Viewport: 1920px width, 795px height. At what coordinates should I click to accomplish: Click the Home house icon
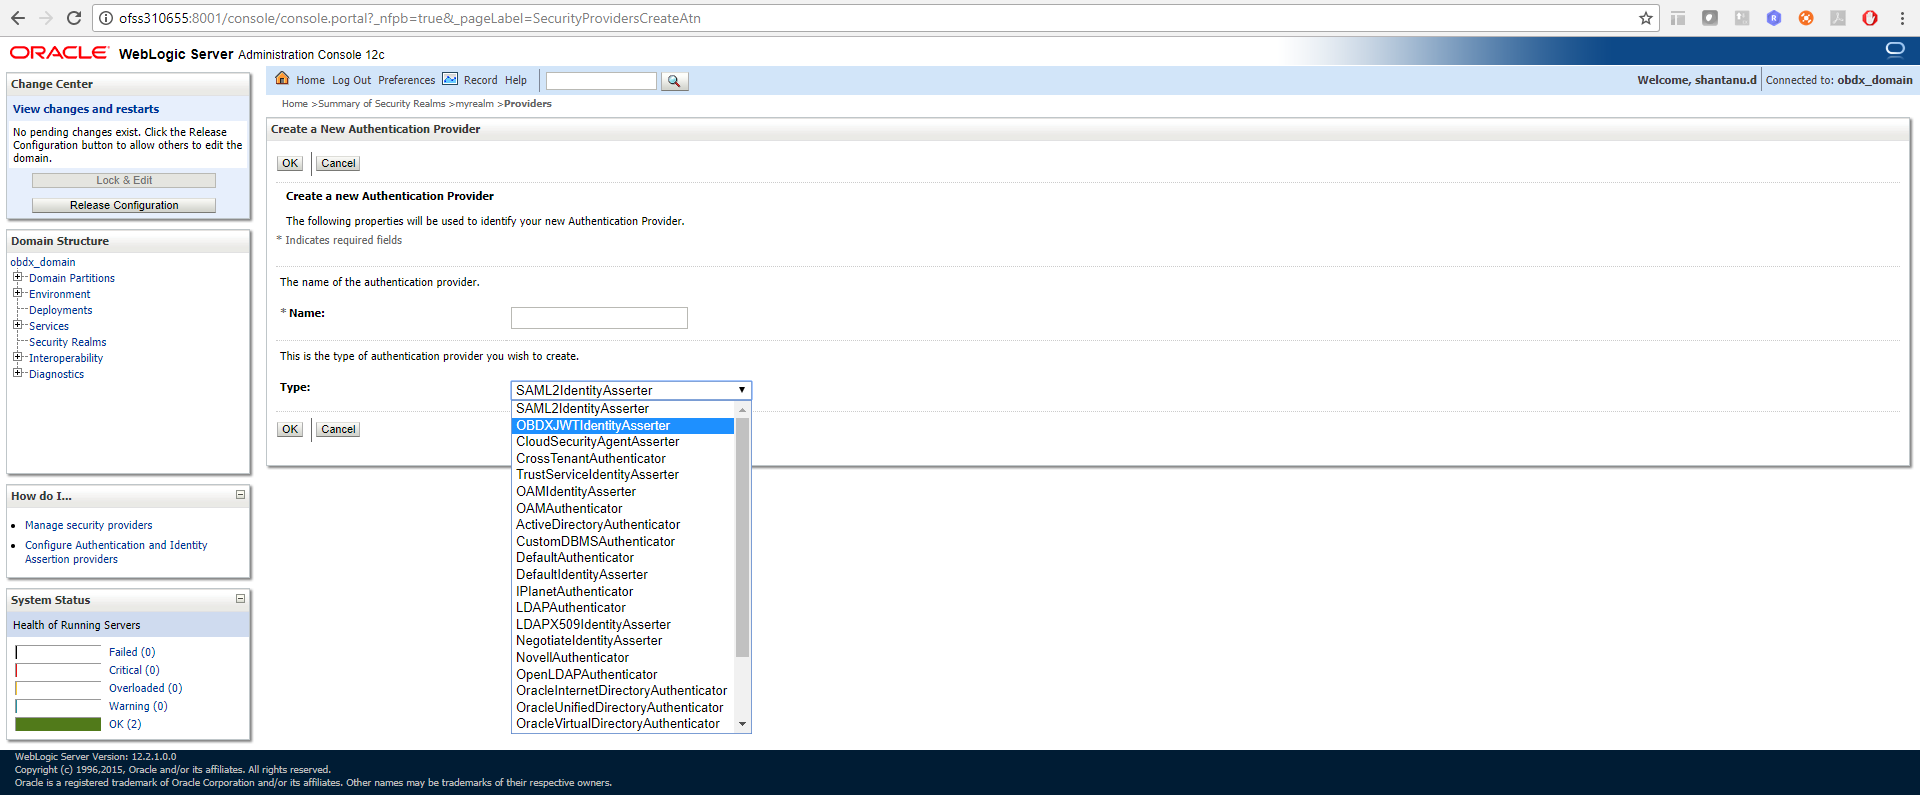point(282,79)
